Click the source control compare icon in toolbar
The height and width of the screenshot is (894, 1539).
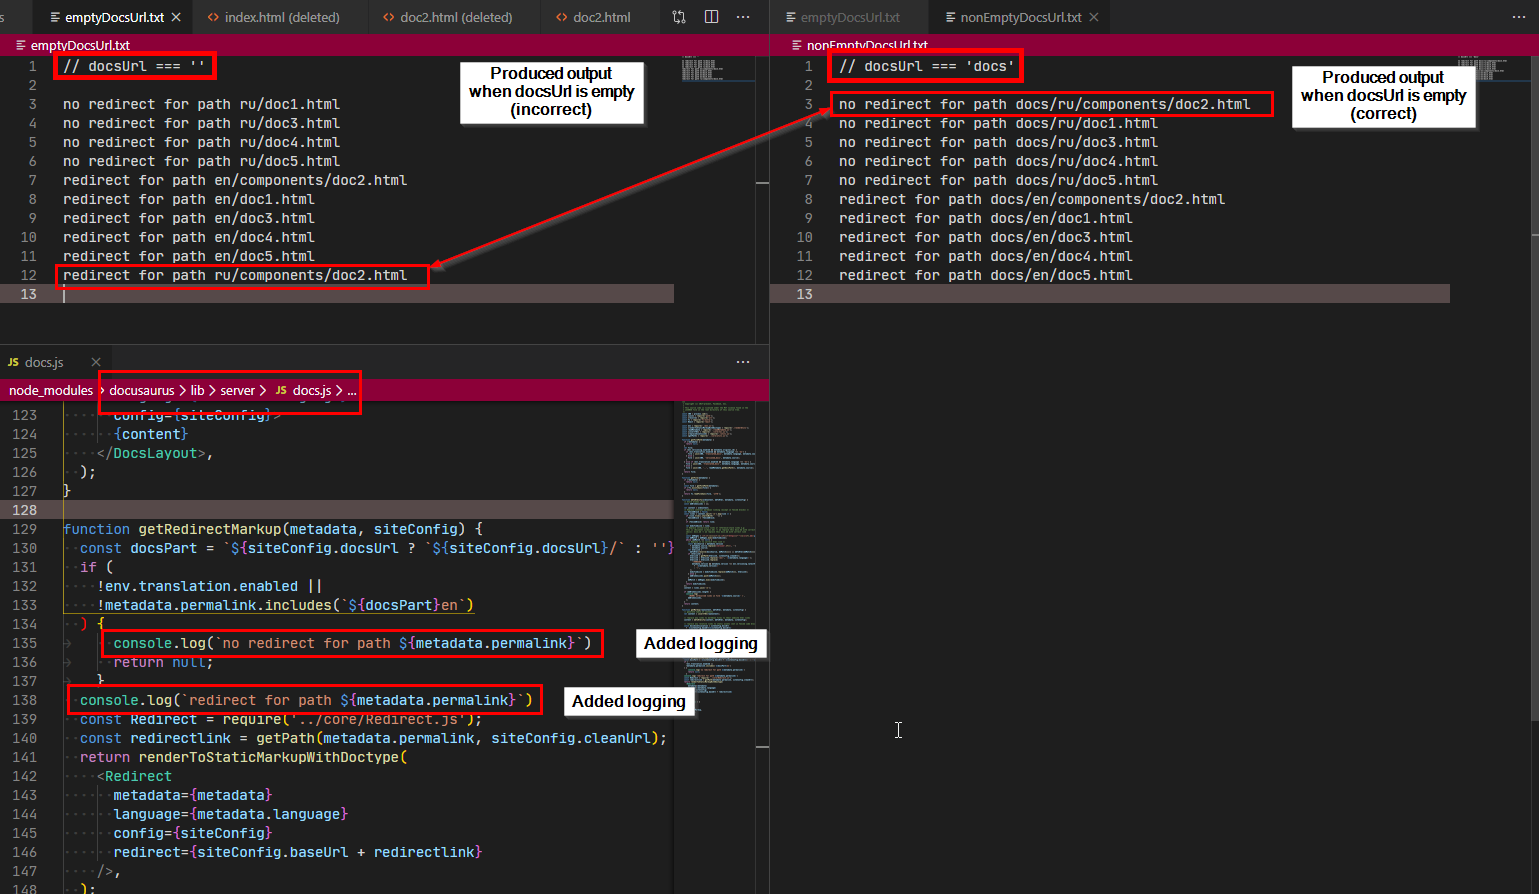pos(678,17)
